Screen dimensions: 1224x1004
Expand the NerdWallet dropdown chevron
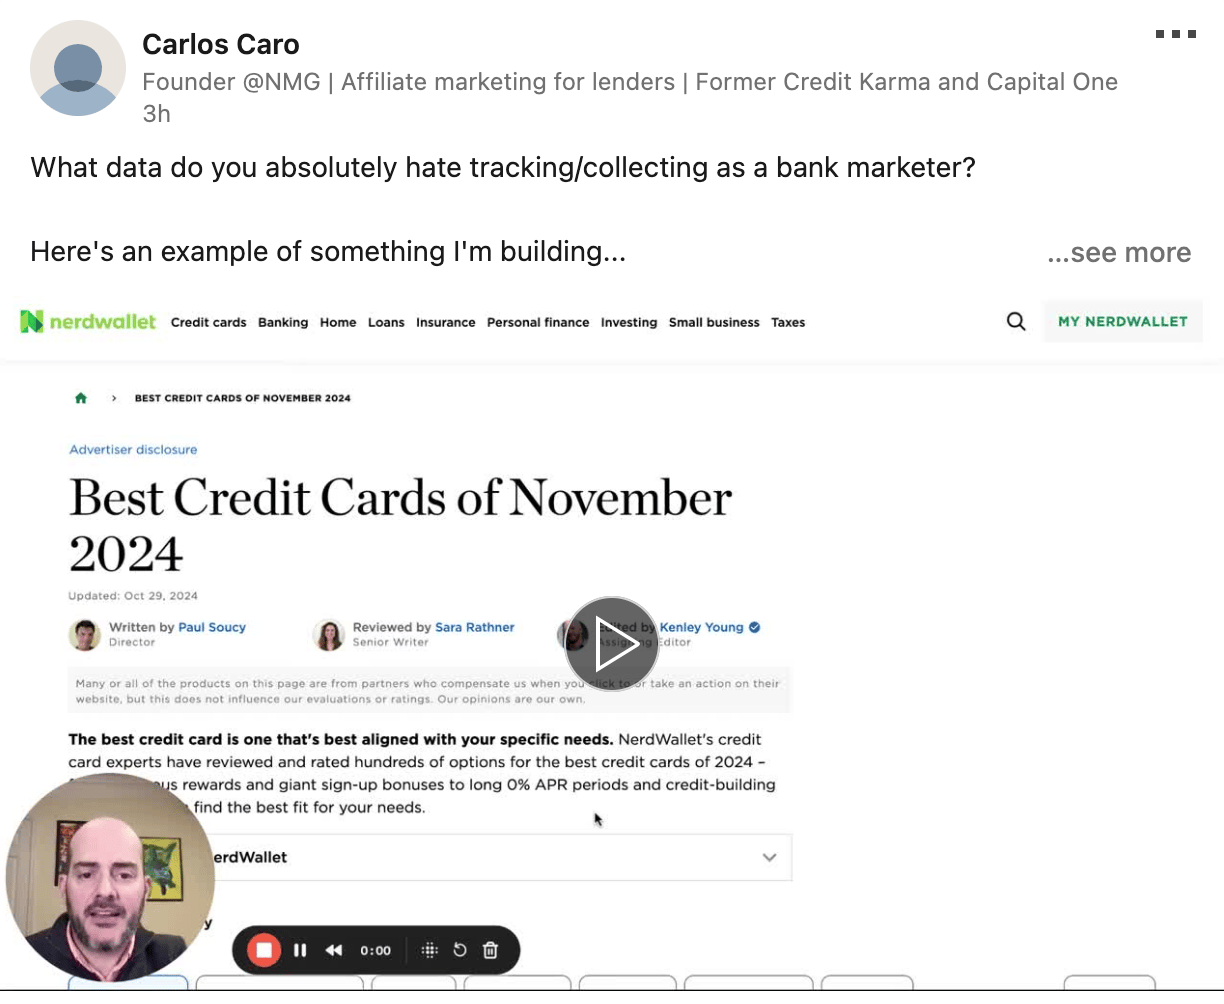pos(769,857)
